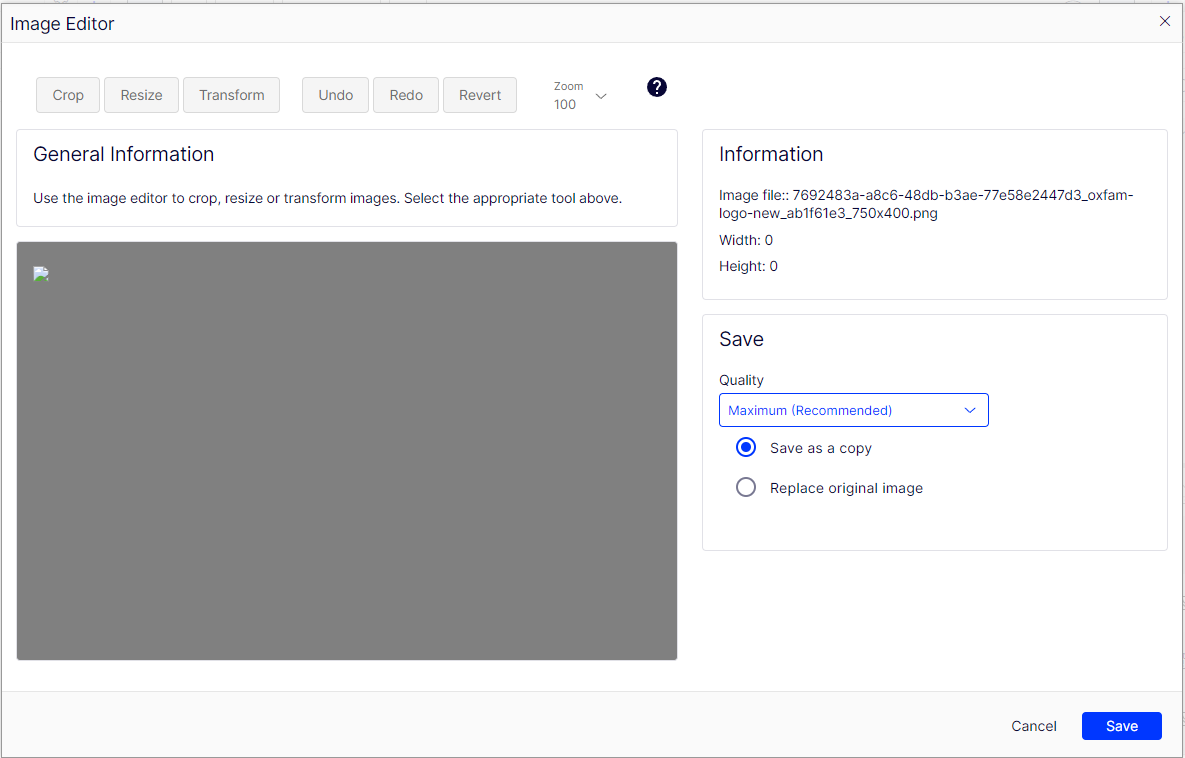Screen dimensions: 1185x758
Task: Click the General Information heading
Action: (124, 154)
